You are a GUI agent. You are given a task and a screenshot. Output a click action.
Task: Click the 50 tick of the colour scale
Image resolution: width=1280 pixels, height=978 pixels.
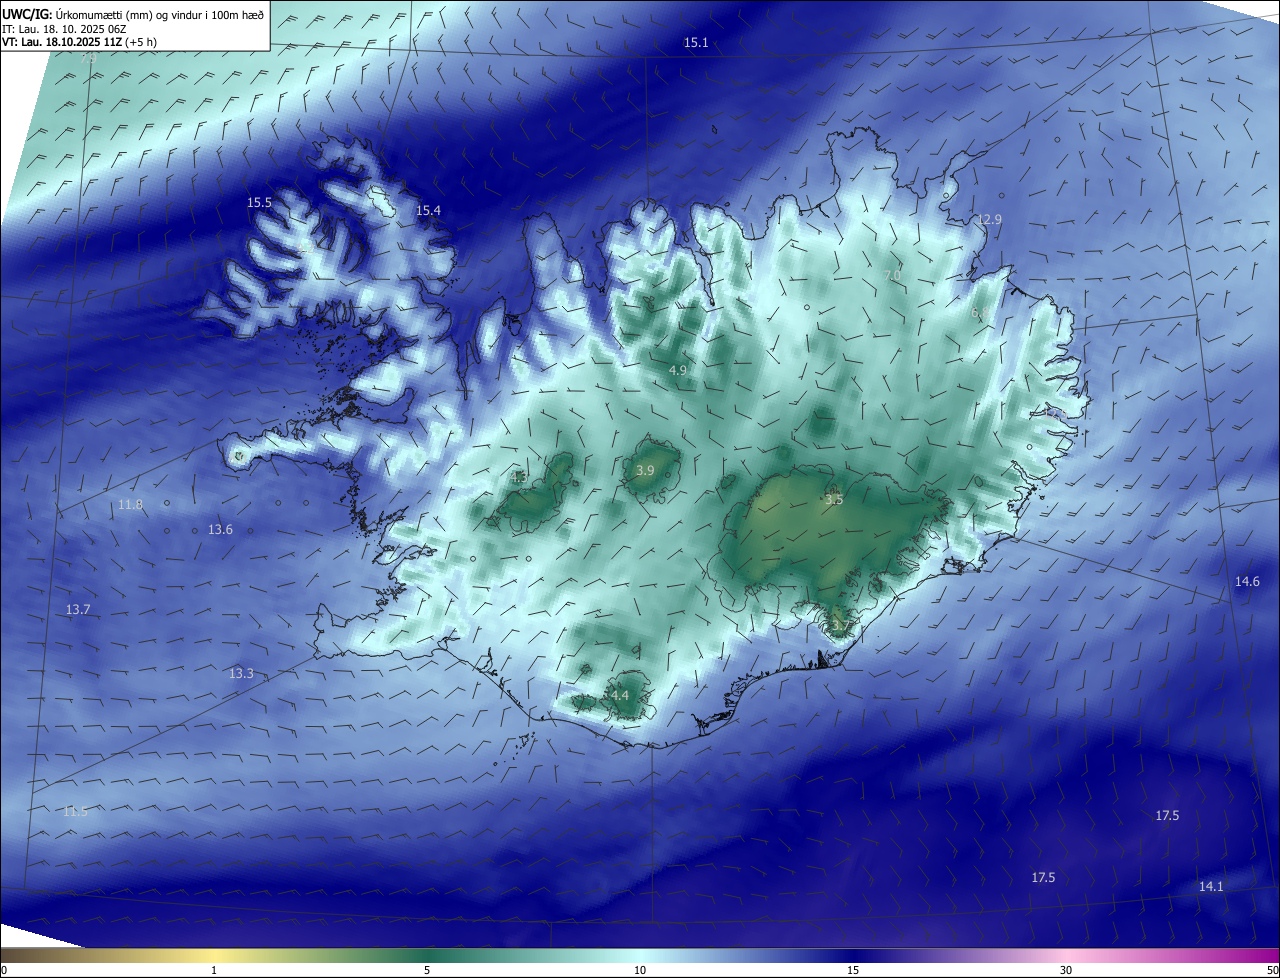click(x=1272, y=970)
